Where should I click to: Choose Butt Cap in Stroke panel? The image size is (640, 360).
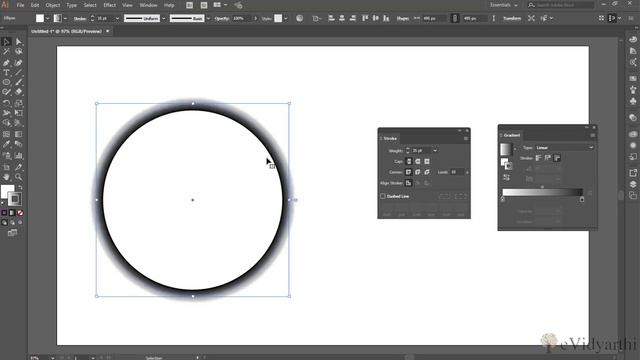[409, 162]
